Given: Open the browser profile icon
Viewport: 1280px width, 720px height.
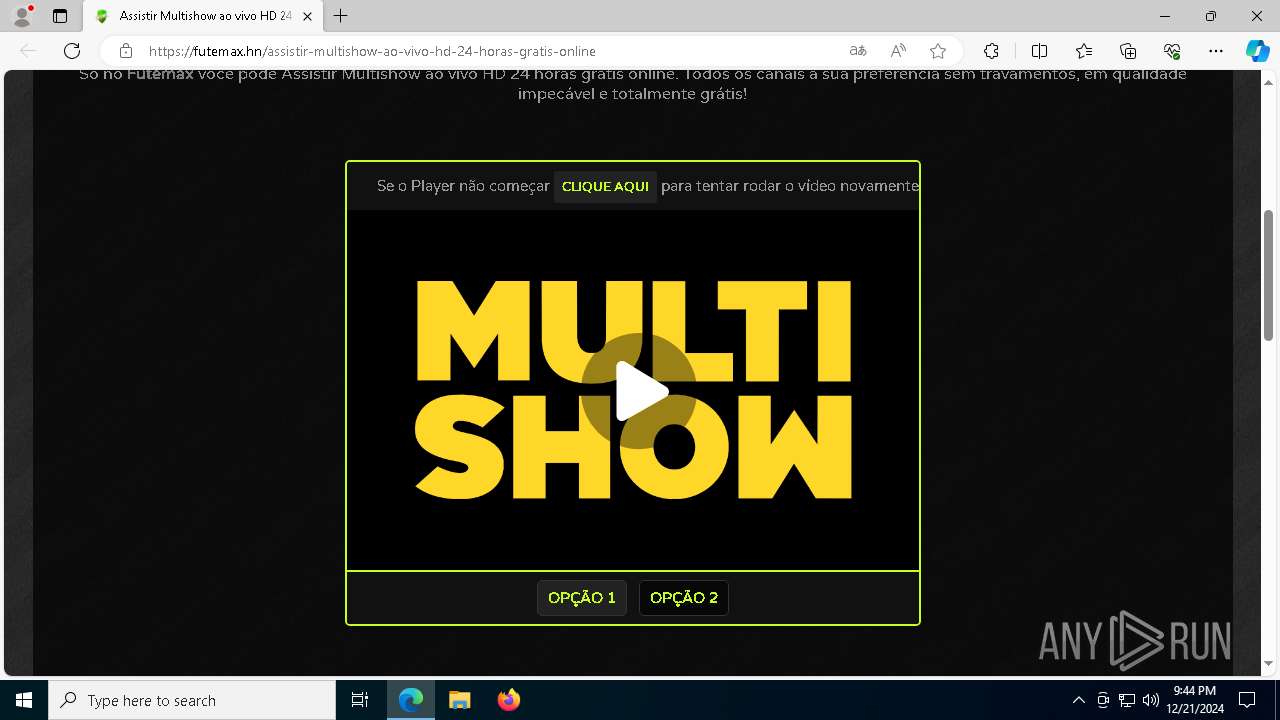Looking at the screenshot, I should click(21, 16).
